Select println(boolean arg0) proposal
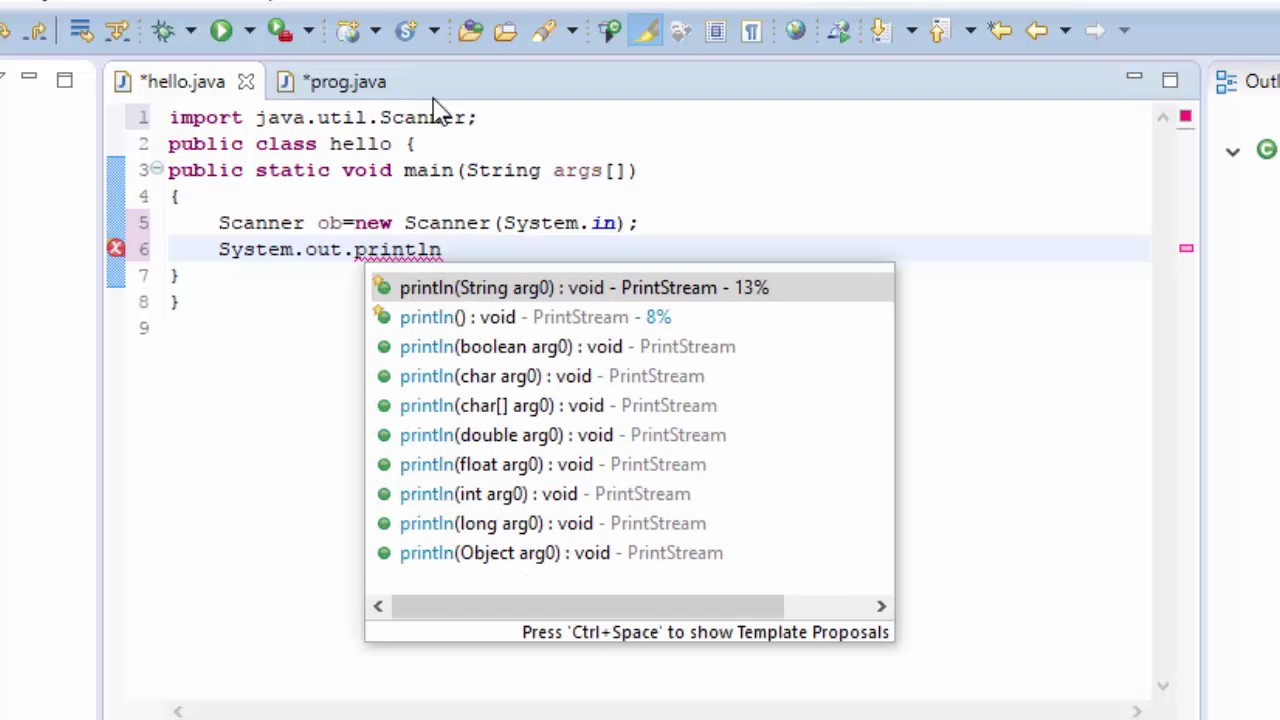The width and height of the screenshot is (1280, 720). (630, 347)
